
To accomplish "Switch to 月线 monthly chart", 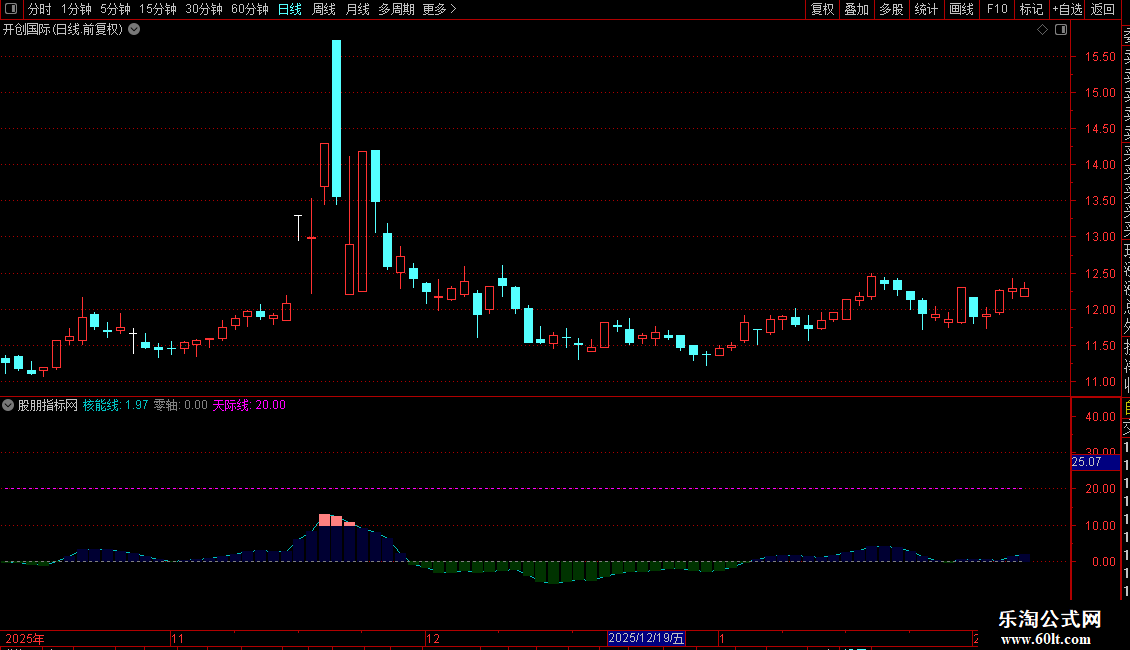I will click(x=357, y=9).
